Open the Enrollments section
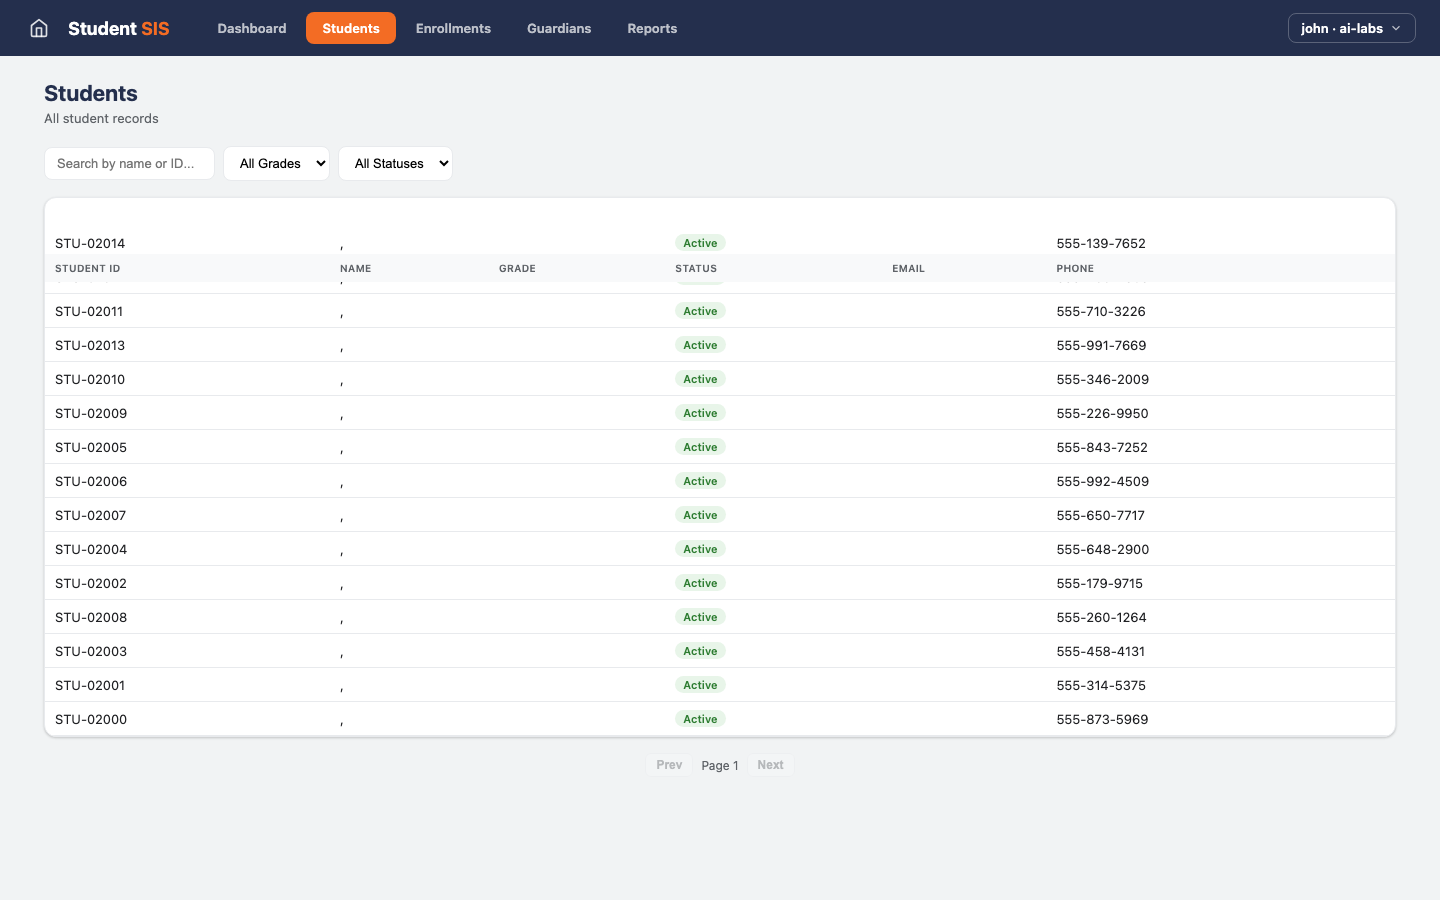The width and height of the screenshot is (1440, 900). [453, 28]
